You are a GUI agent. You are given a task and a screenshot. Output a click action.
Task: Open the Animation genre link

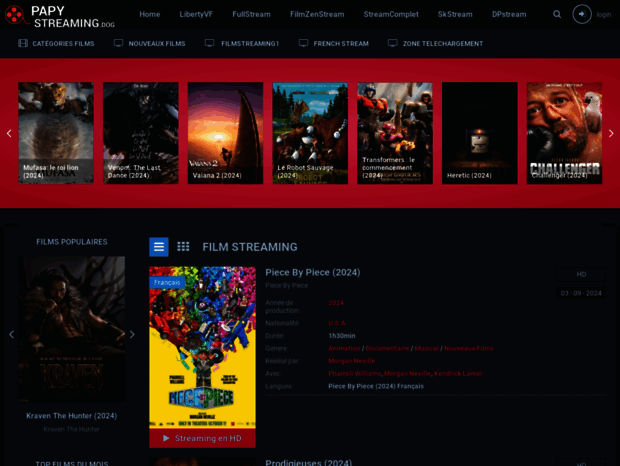[344, 348]
